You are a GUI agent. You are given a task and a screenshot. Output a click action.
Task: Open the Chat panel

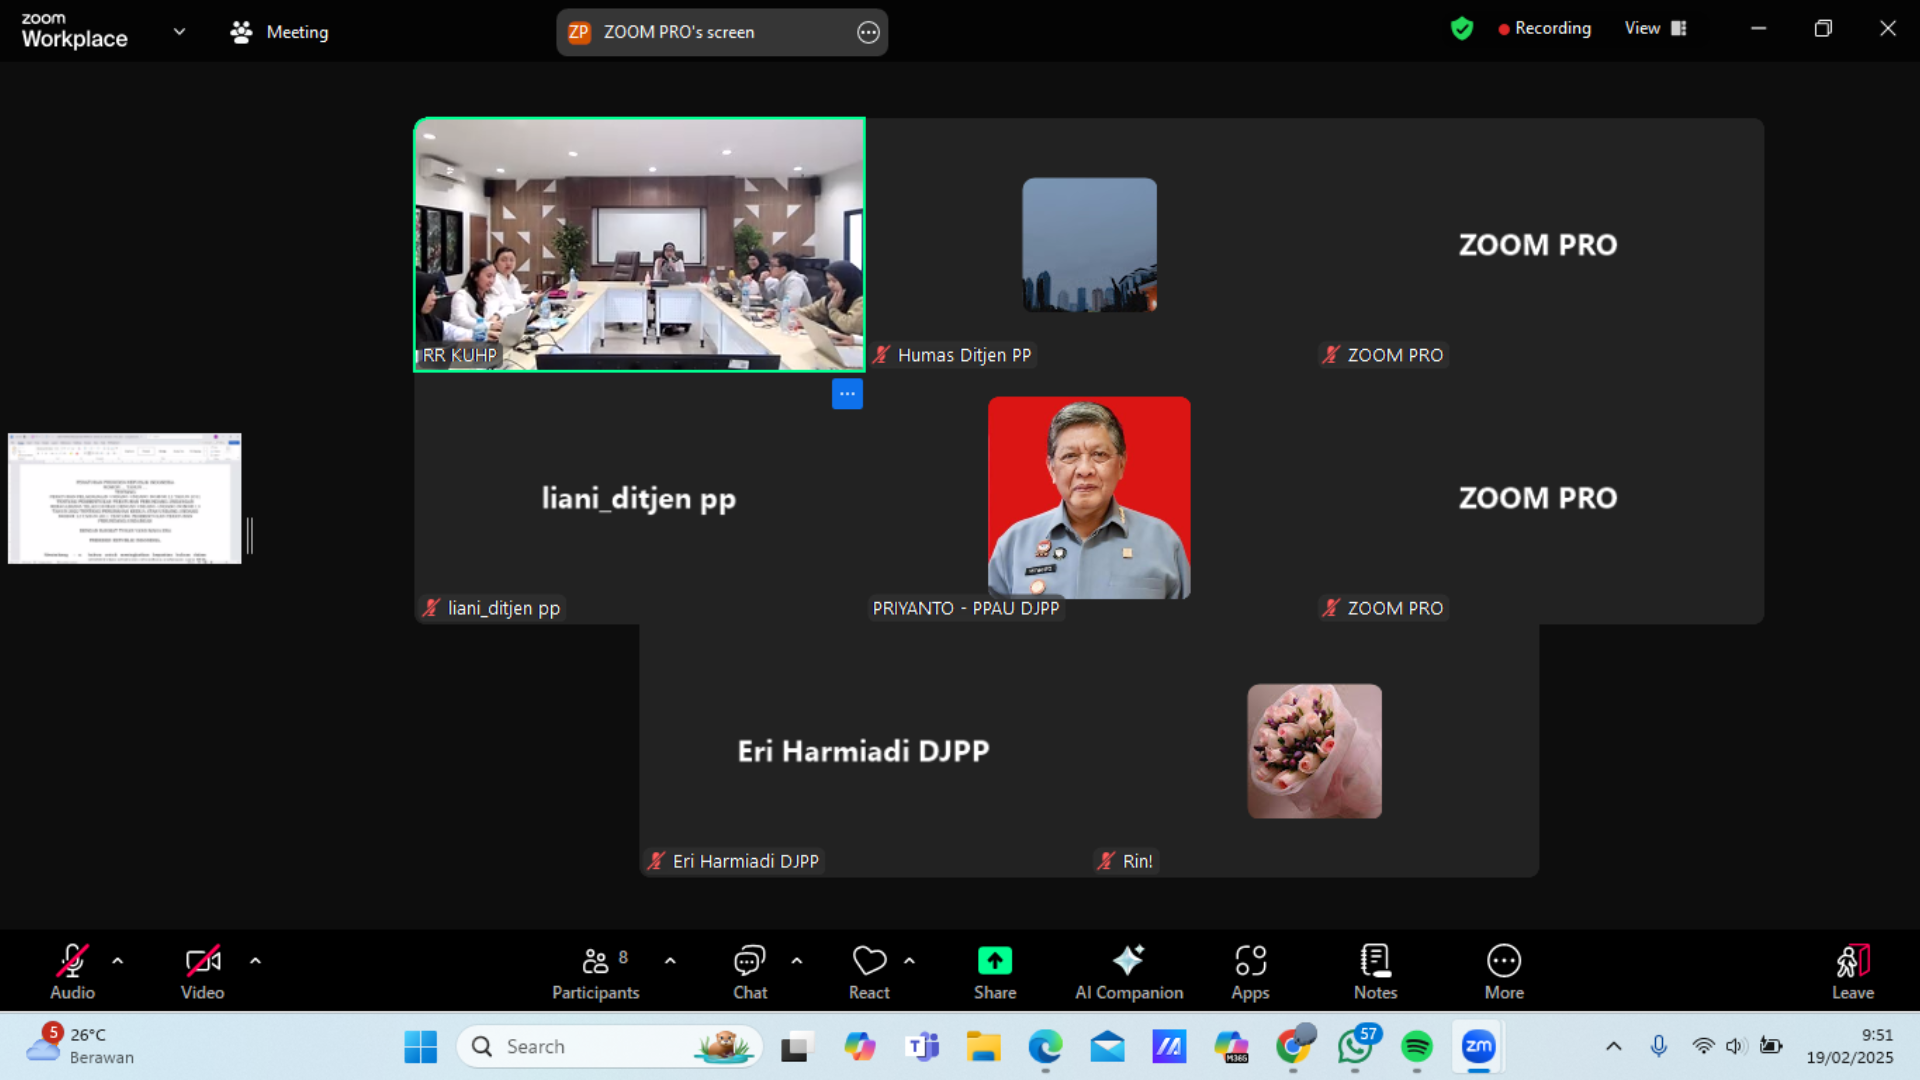pyautogui.click(x=750, y=971)
